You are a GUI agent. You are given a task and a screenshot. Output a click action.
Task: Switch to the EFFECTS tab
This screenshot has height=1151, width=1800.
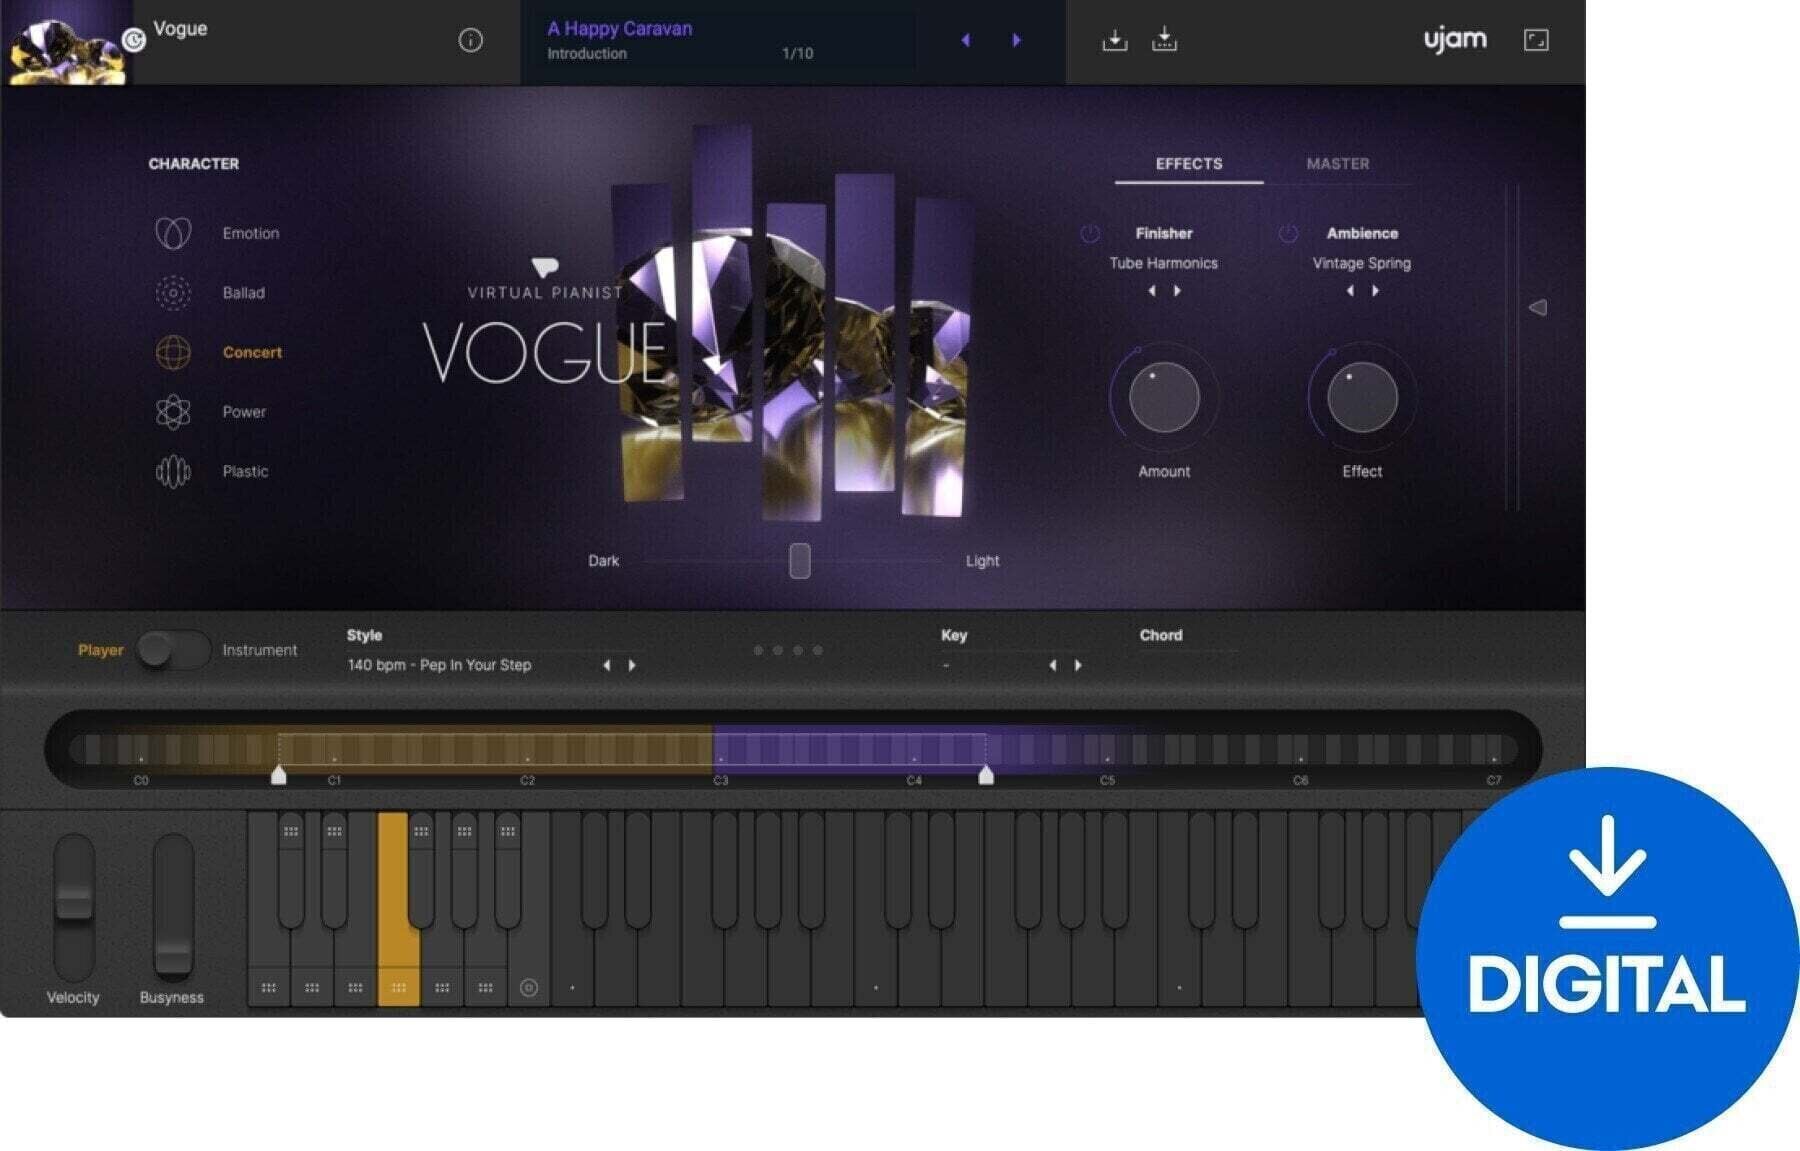coord(1189,164)
